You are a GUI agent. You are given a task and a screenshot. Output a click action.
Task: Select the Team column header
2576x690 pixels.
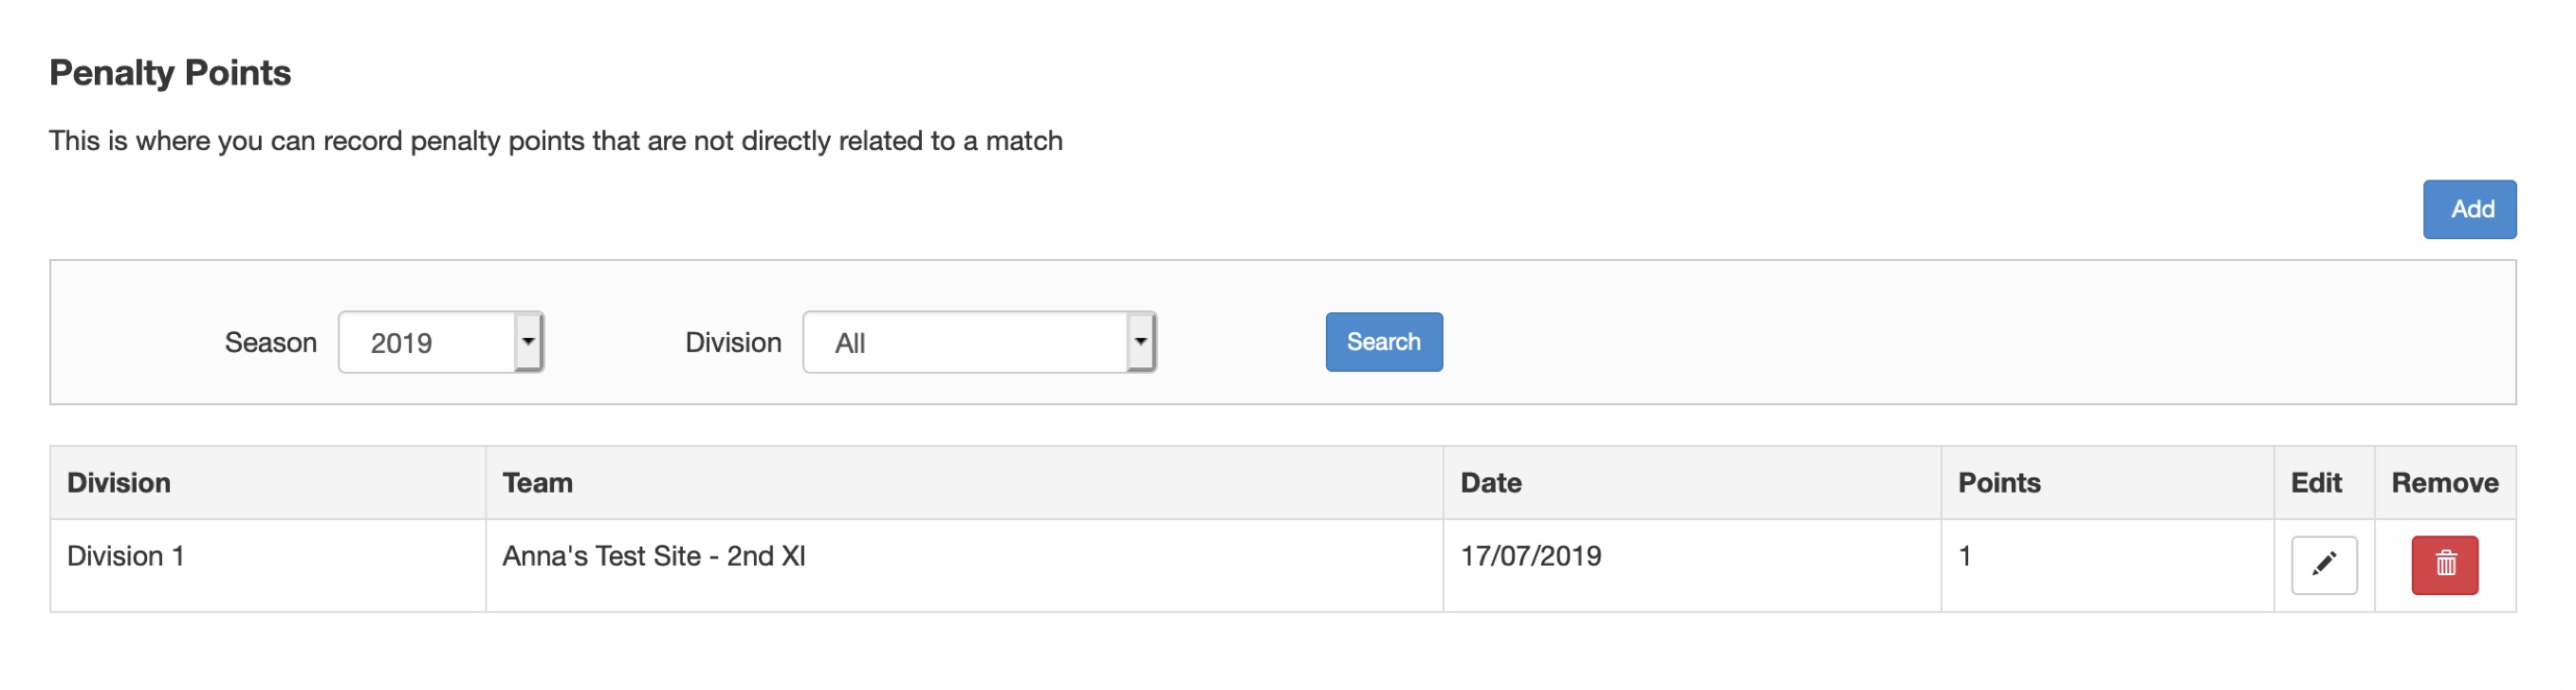[537, 483]
